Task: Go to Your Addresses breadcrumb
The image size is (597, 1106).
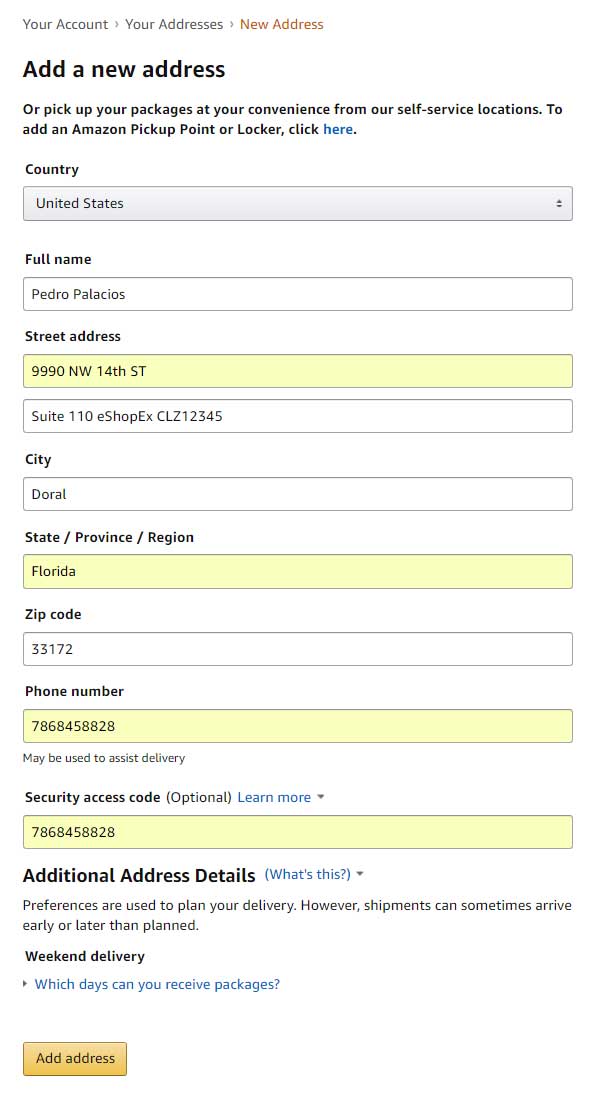Action: (x=174, y=24)
